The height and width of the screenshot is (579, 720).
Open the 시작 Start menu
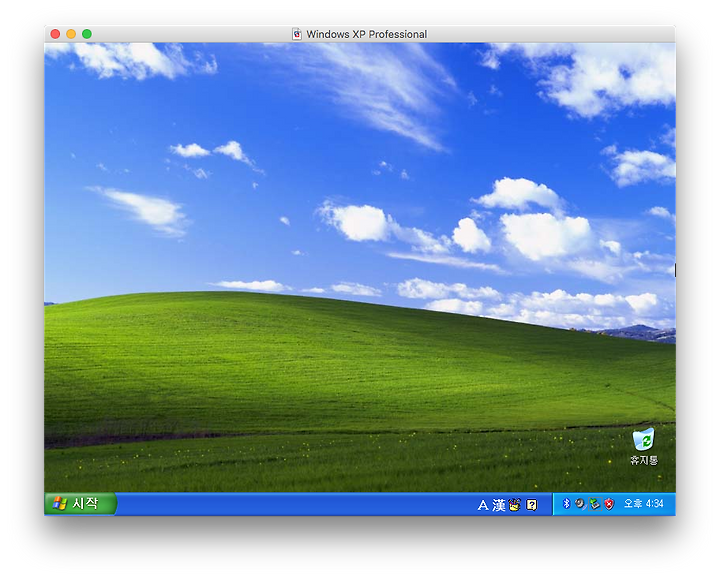80,504
